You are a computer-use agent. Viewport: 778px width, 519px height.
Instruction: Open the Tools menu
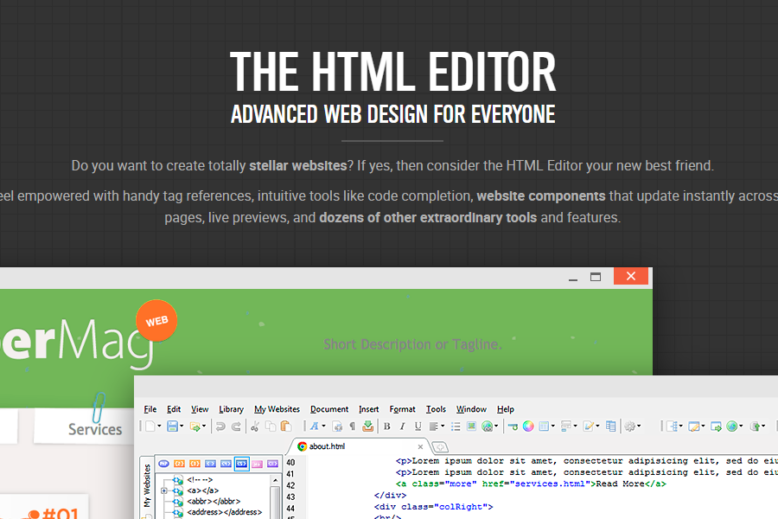[x=436, y=409]
